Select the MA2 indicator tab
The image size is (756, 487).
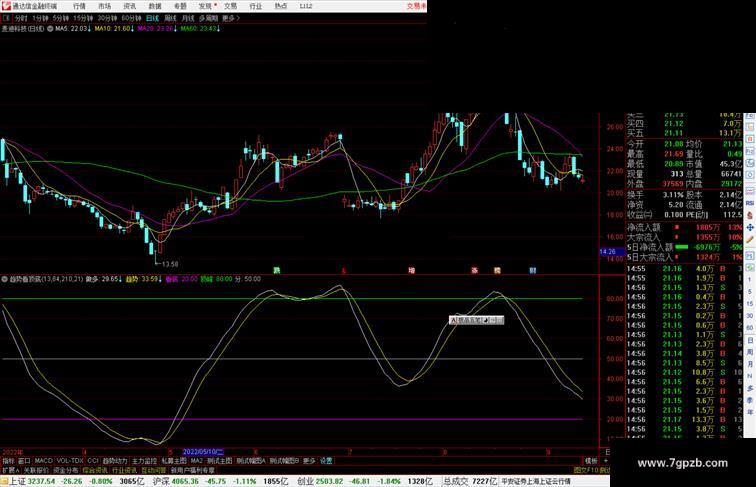(196, 461)
